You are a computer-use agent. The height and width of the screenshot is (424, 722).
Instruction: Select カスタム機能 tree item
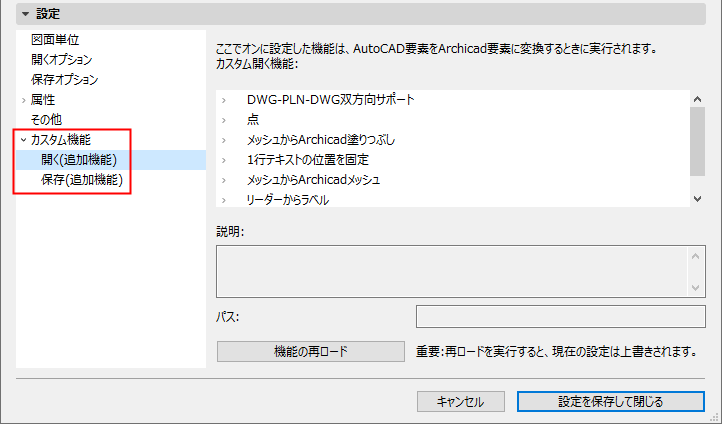point(61,139)
